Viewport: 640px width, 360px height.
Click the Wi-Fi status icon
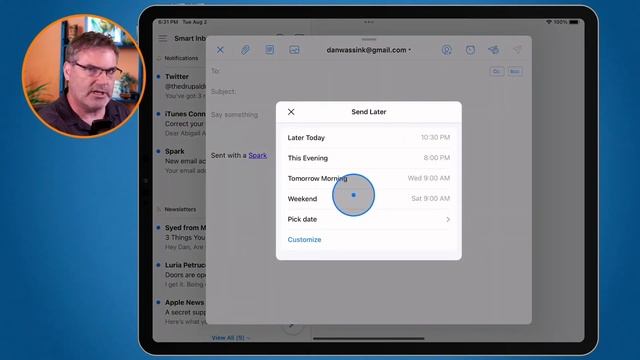[x=549, y=22]
